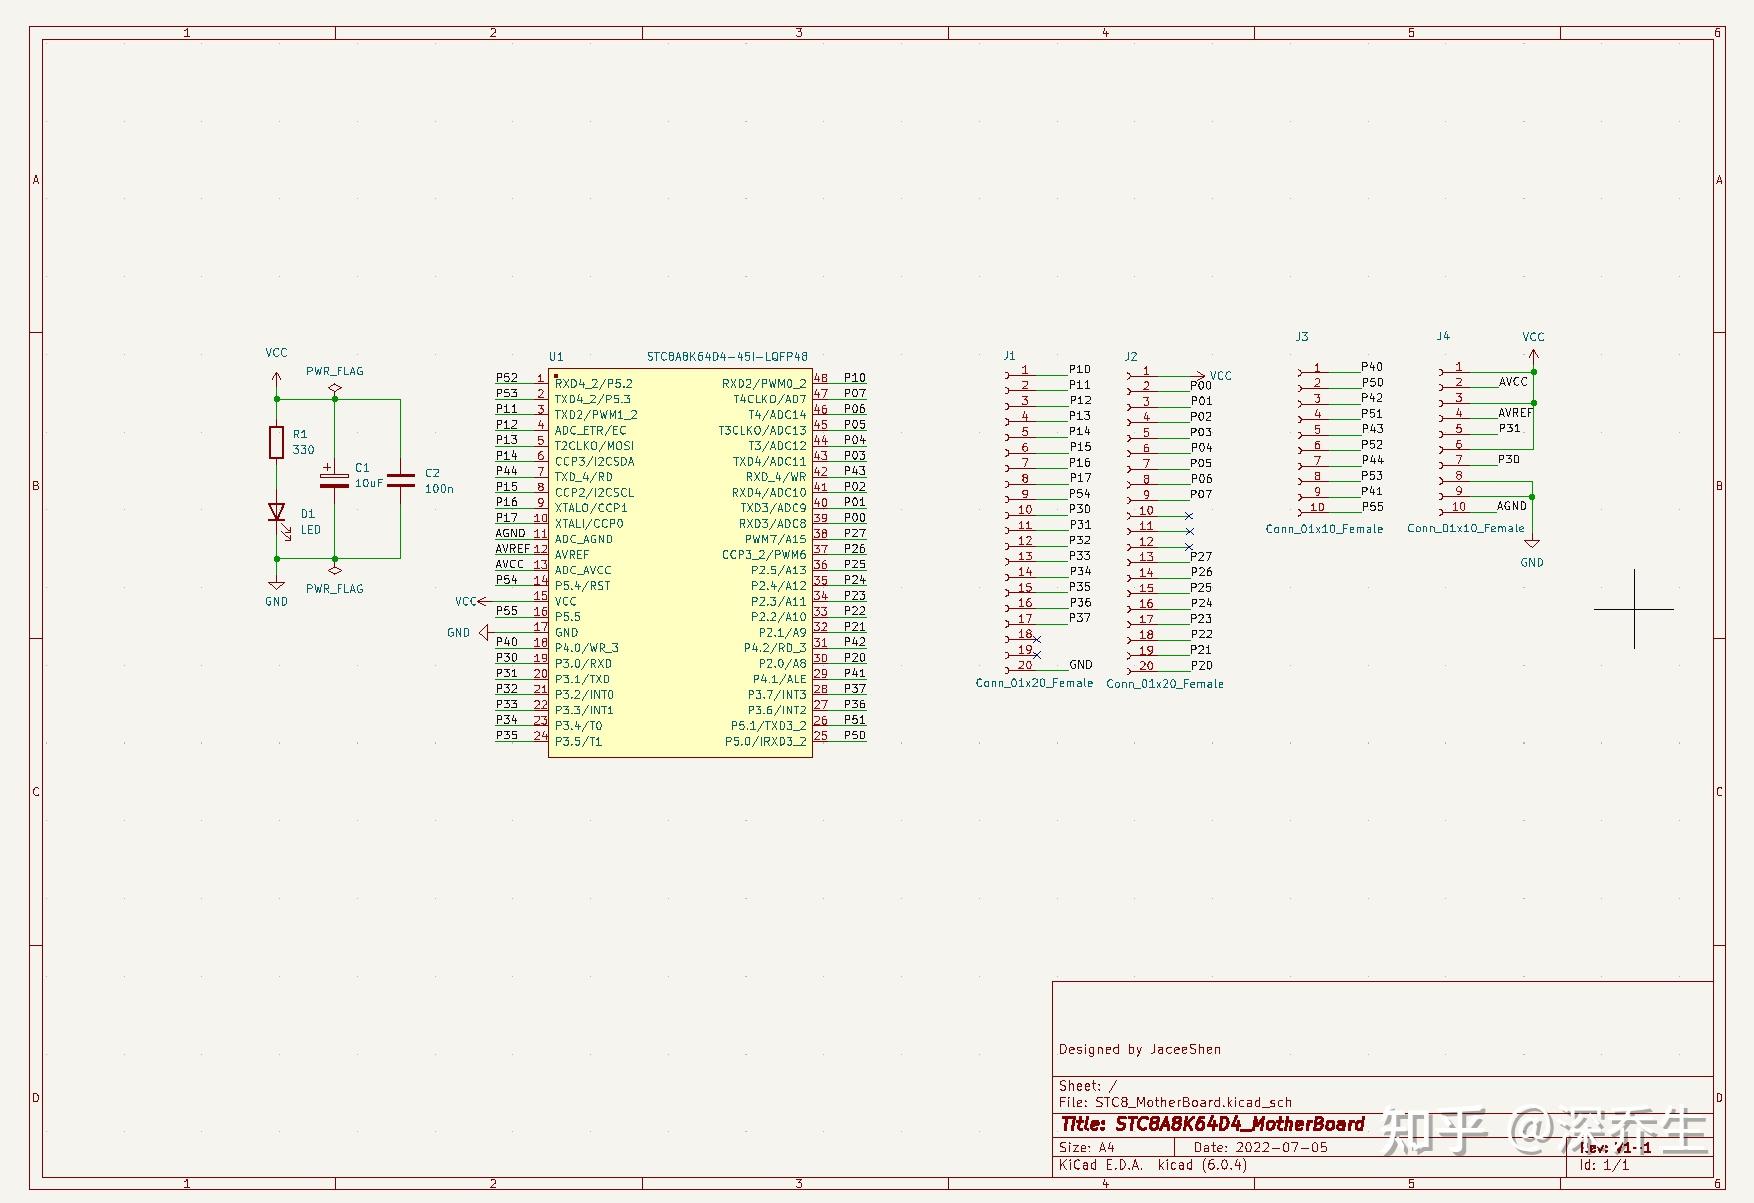This screenshot has height=1203, width=1754.
Task: Select the C2 100n capacitor symbol
Action: pos(401,481)
